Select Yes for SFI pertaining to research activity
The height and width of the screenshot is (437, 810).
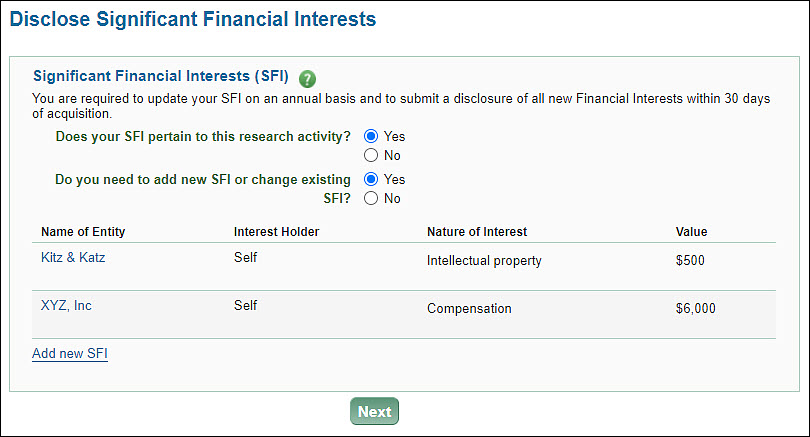point(371,136)
